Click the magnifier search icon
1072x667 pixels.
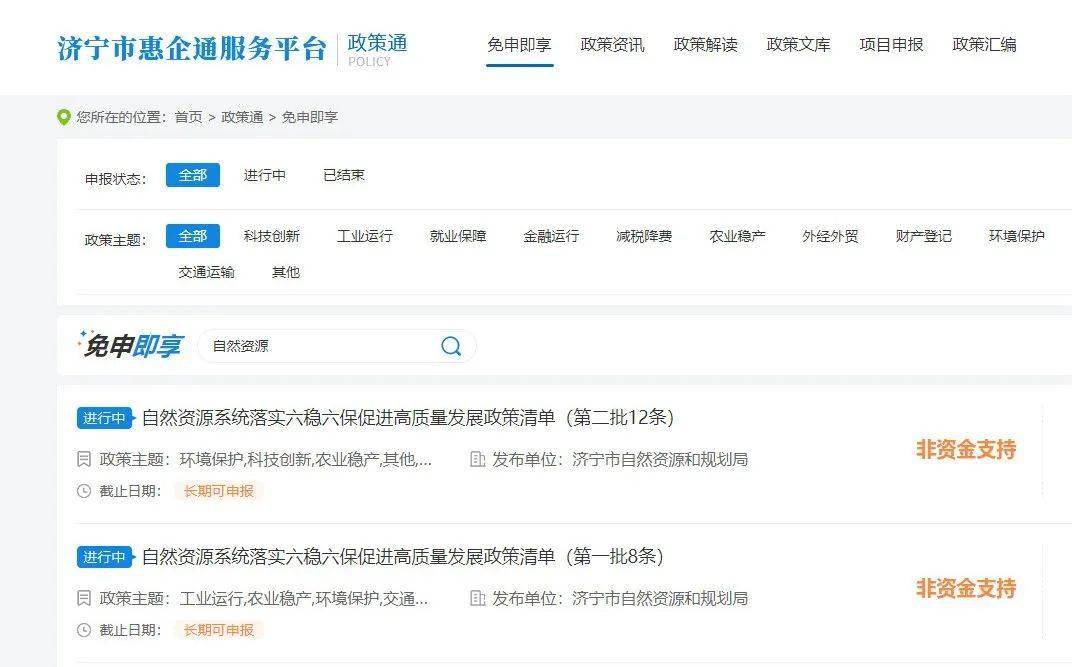coord(451,346)
